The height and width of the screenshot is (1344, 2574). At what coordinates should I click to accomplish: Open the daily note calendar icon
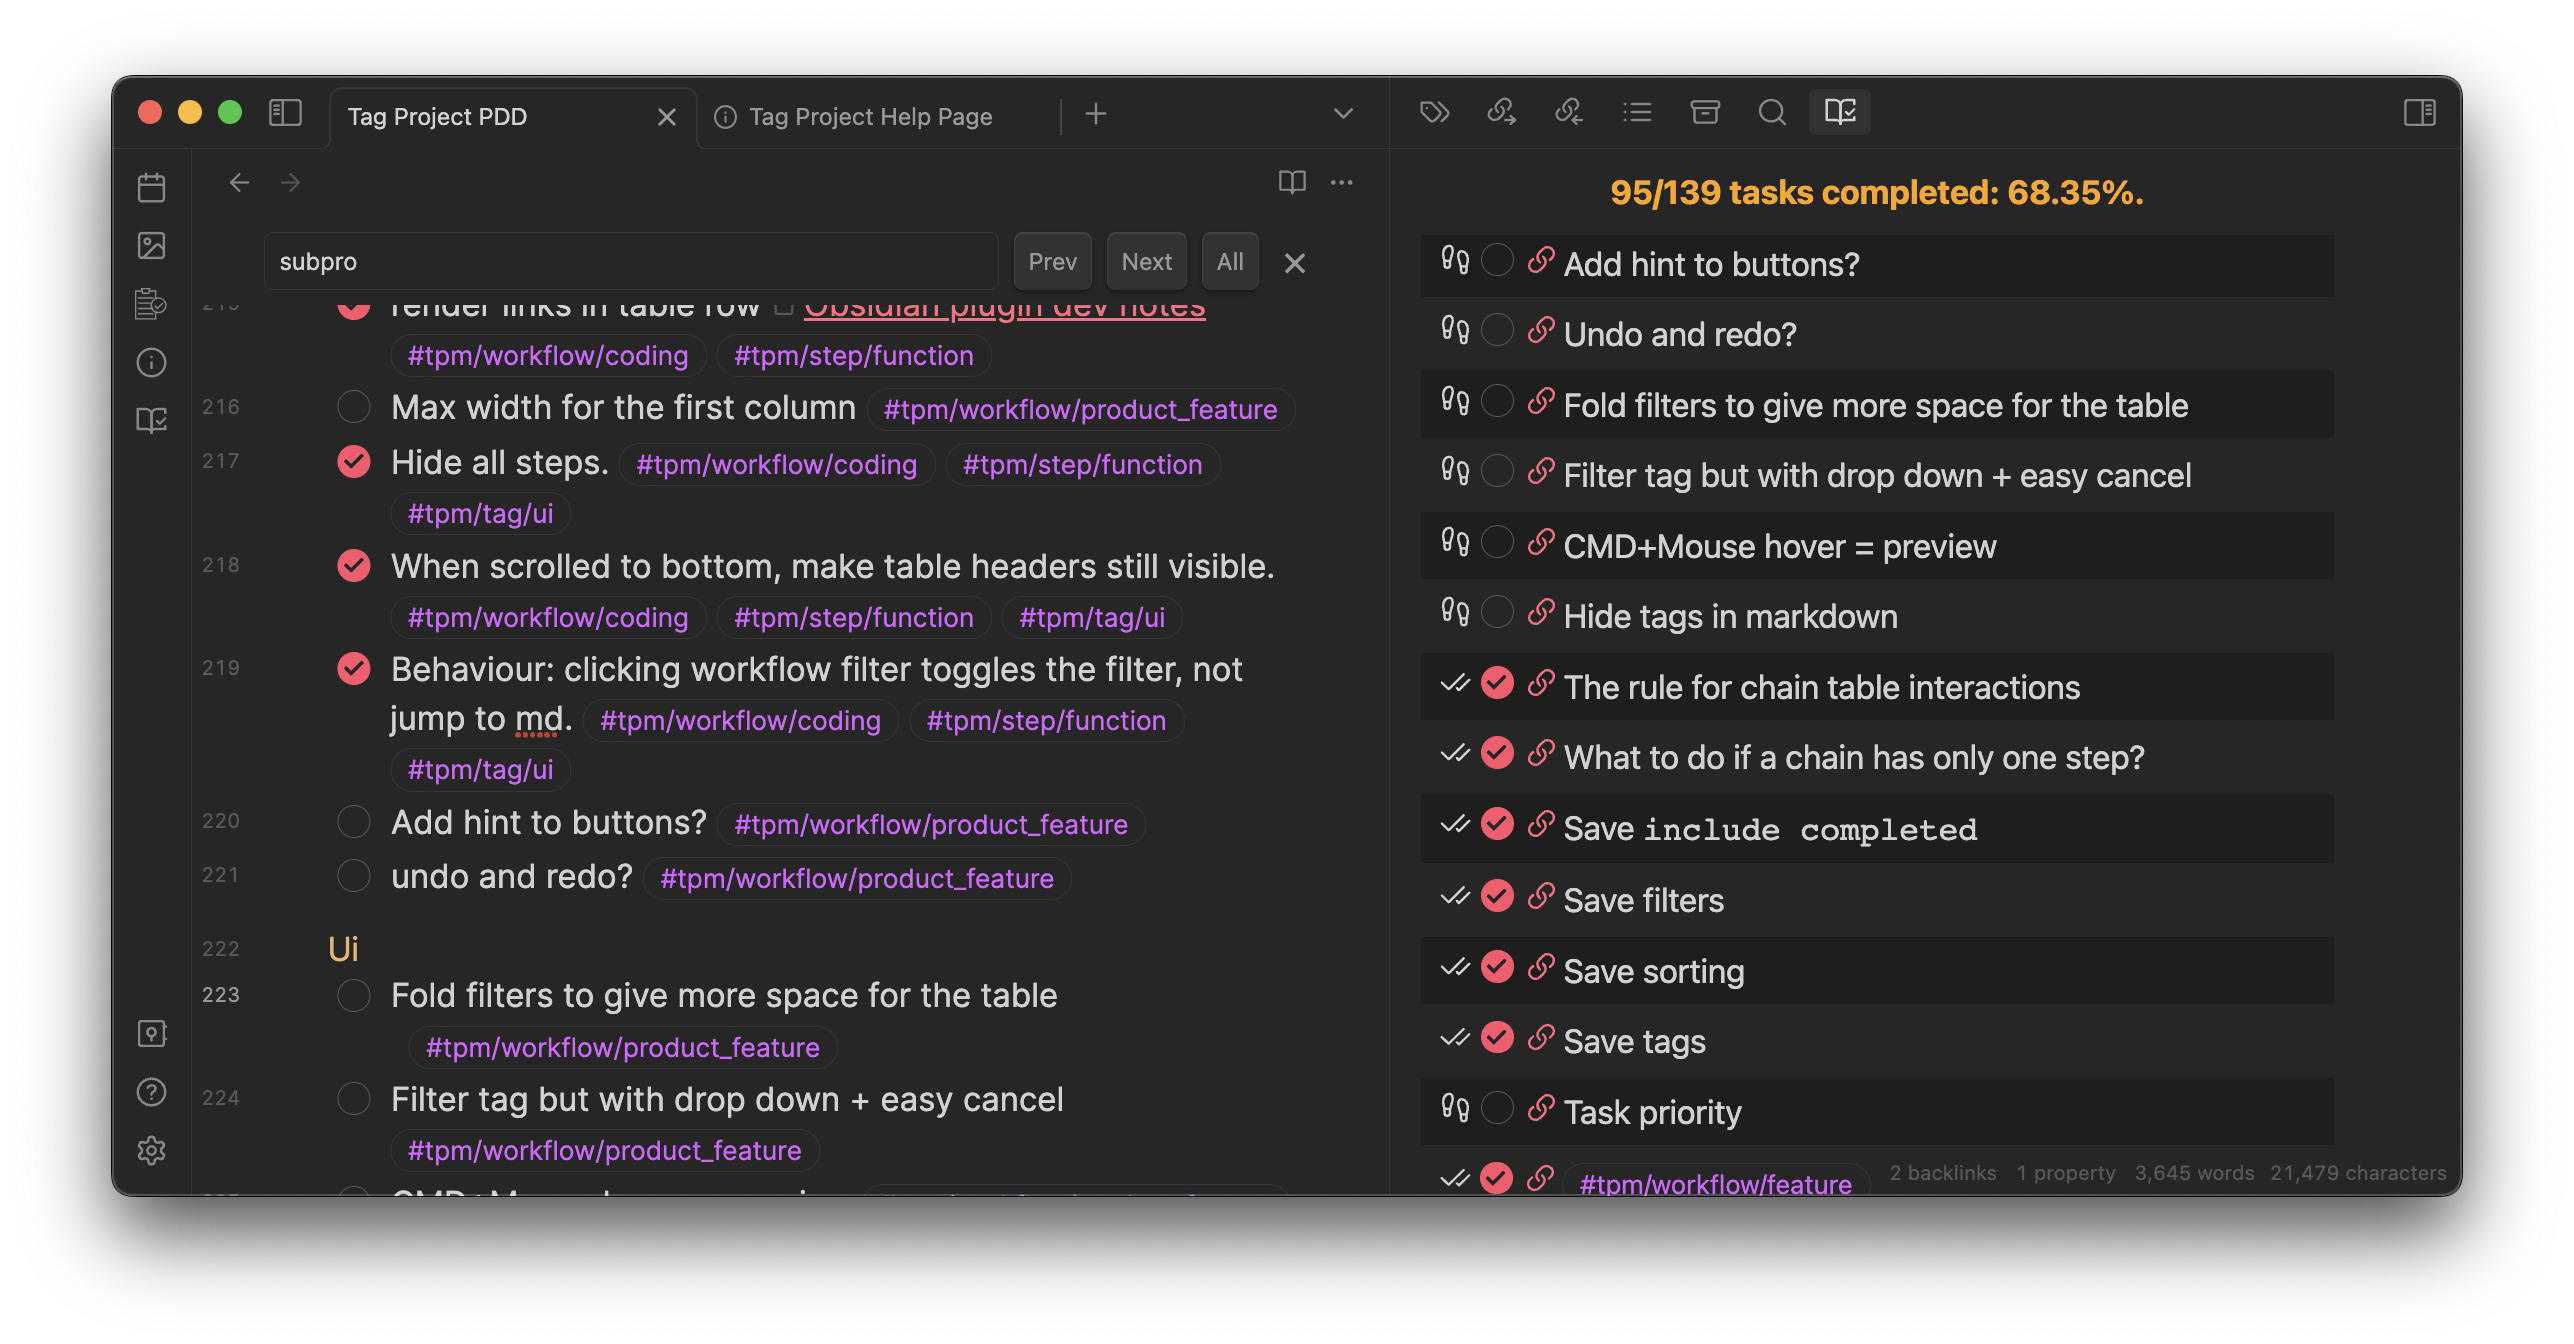(x=151, y=188)
